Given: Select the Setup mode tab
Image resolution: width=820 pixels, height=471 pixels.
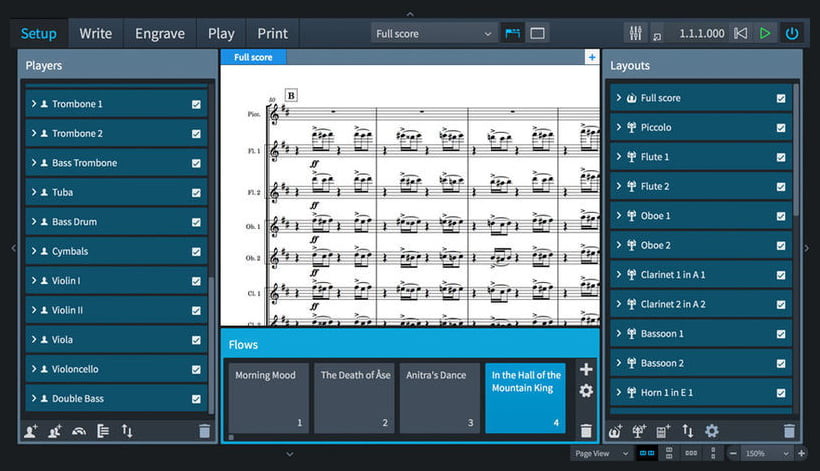Looking at the screenshot, I should click(39, 33).
